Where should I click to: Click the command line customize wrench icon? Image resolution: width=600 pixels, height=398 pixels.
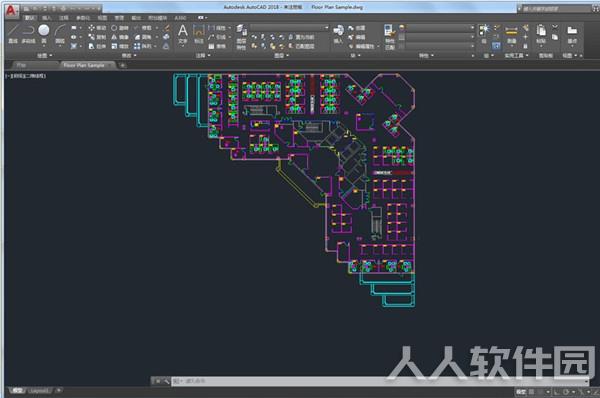tap(166, 381)
